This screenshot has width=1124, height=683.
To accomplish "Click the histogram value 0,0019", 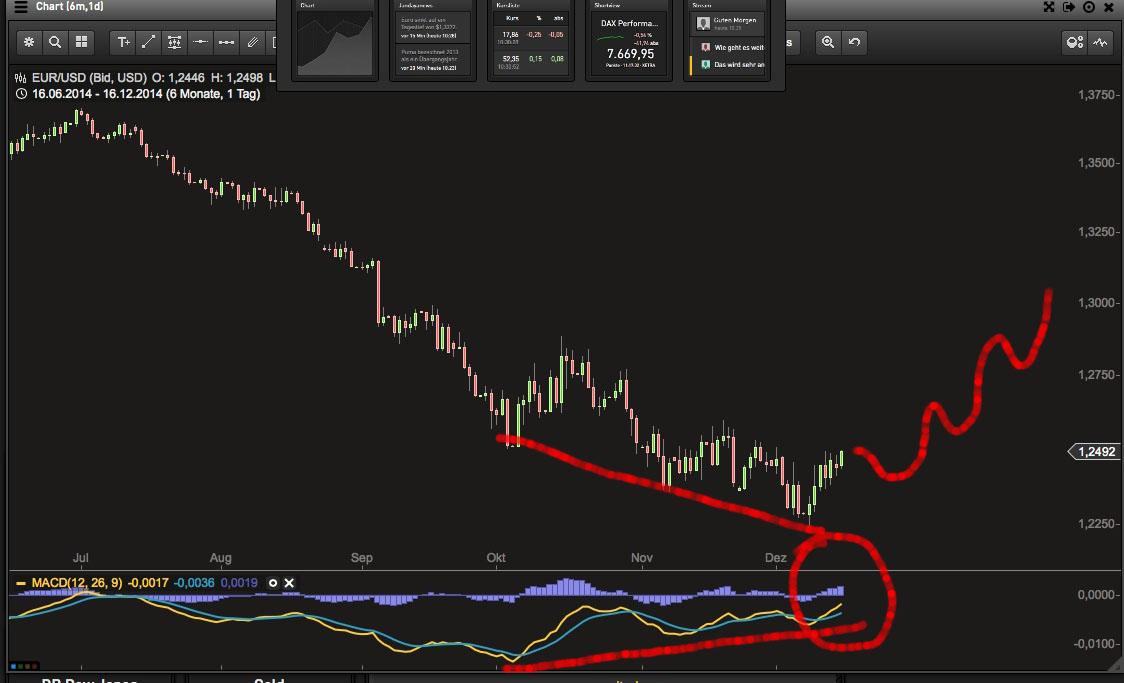I will click(239, 583).
